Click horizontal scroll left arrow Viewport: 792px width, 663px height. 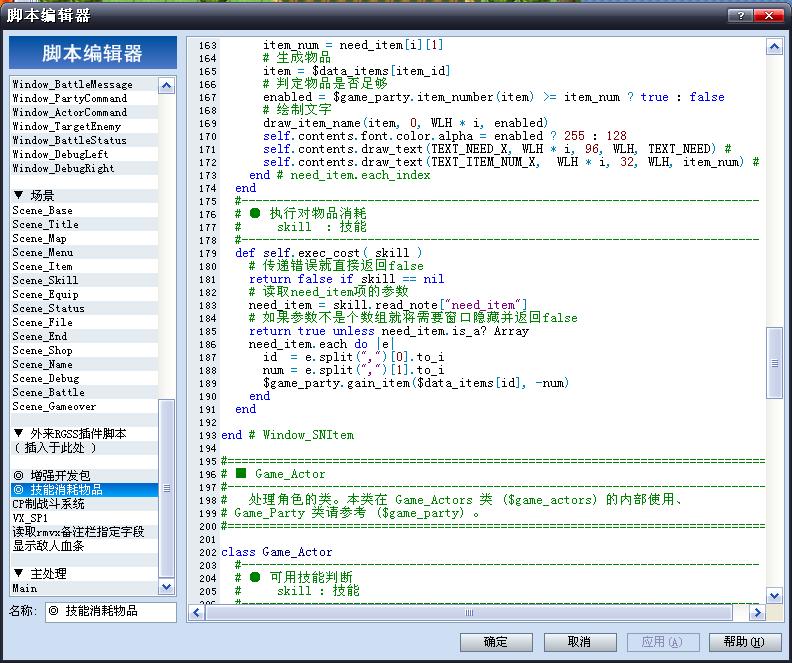196,613
